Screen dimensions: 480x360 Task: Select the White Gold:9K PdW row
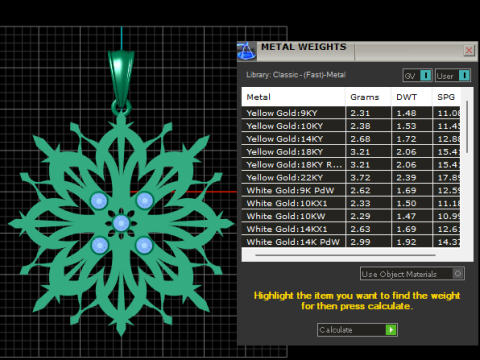click(x=351, y=190)
